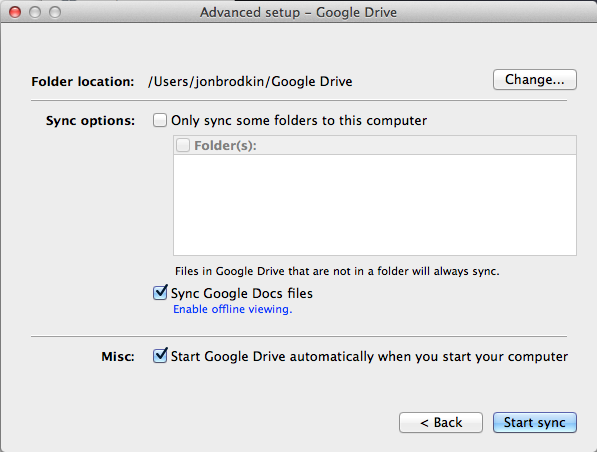
Task: Minimize the Google Drive setup window
Action: coord(35,12)
